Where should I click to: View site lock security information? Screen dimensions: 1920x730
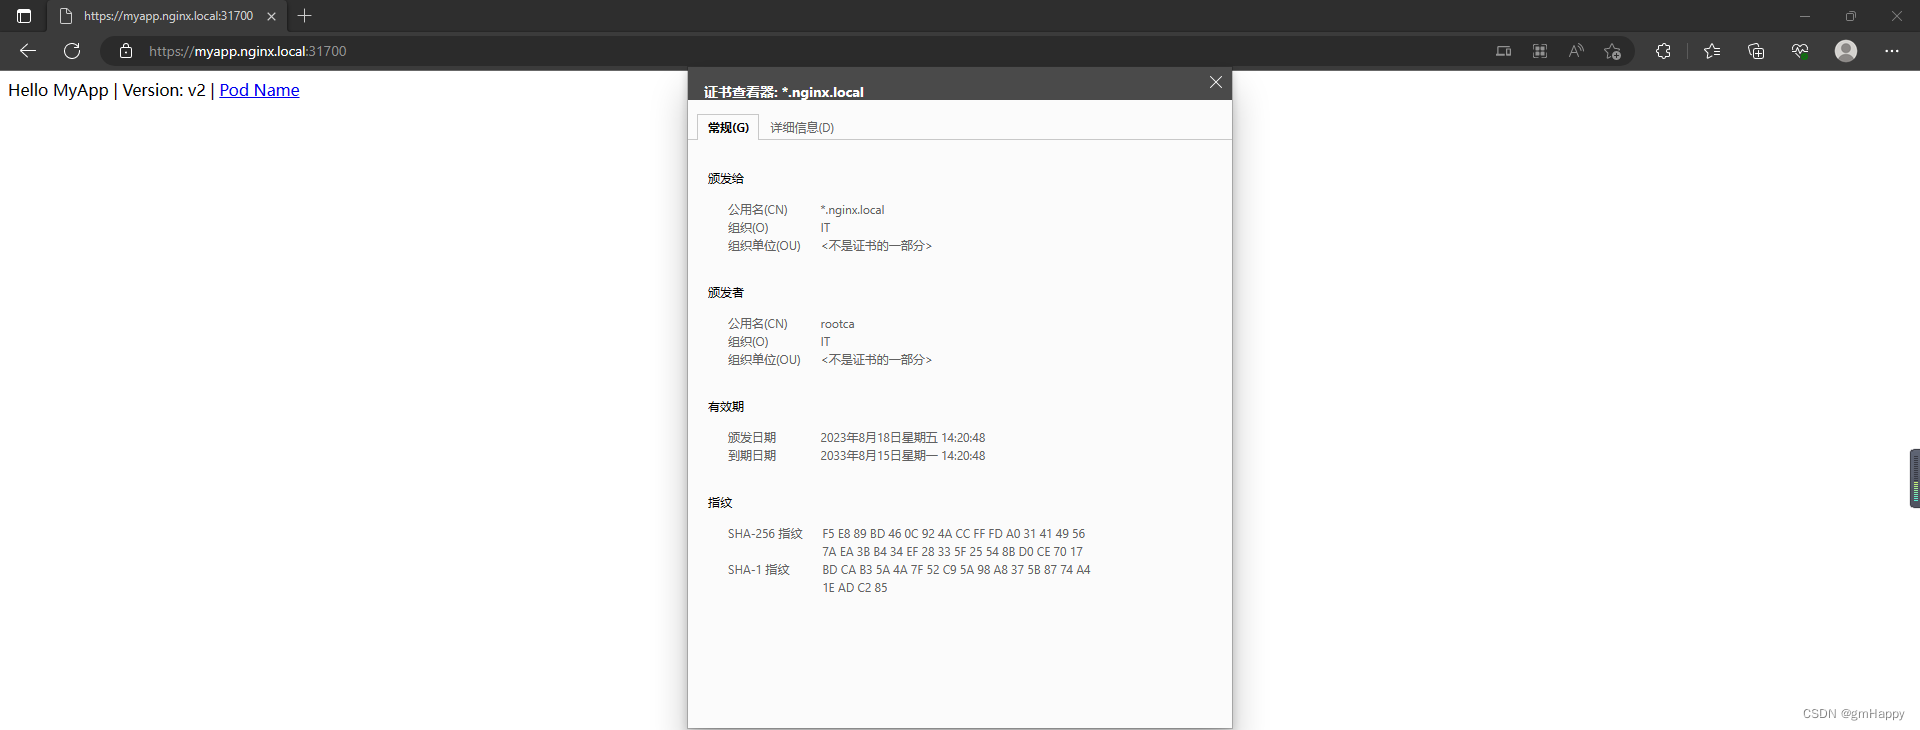coord(126,51)
